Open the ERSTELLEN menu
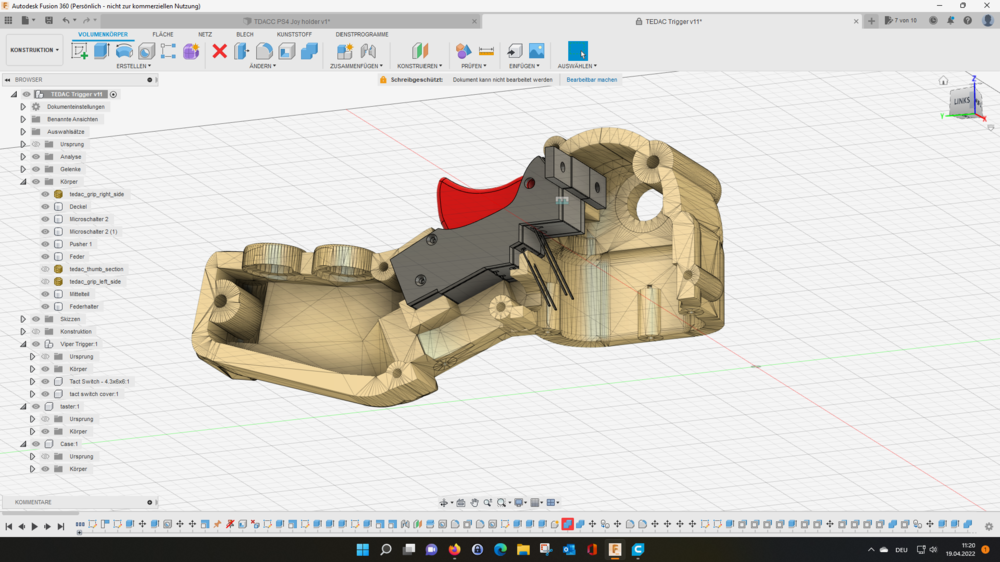The height and width of the screenshot is (562, 1000). click(134, 66)
